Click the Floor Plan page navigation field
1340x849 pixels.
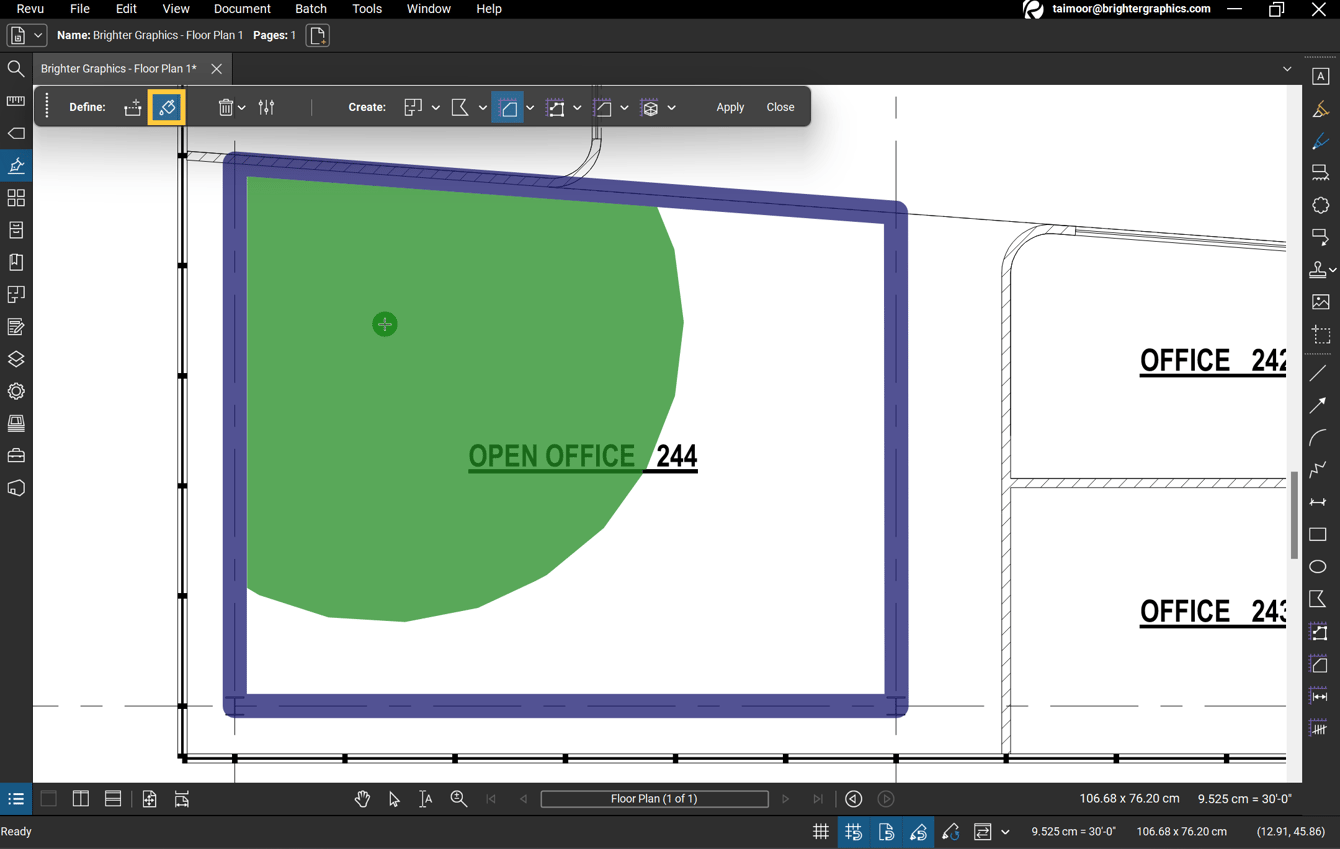point(654,799)
